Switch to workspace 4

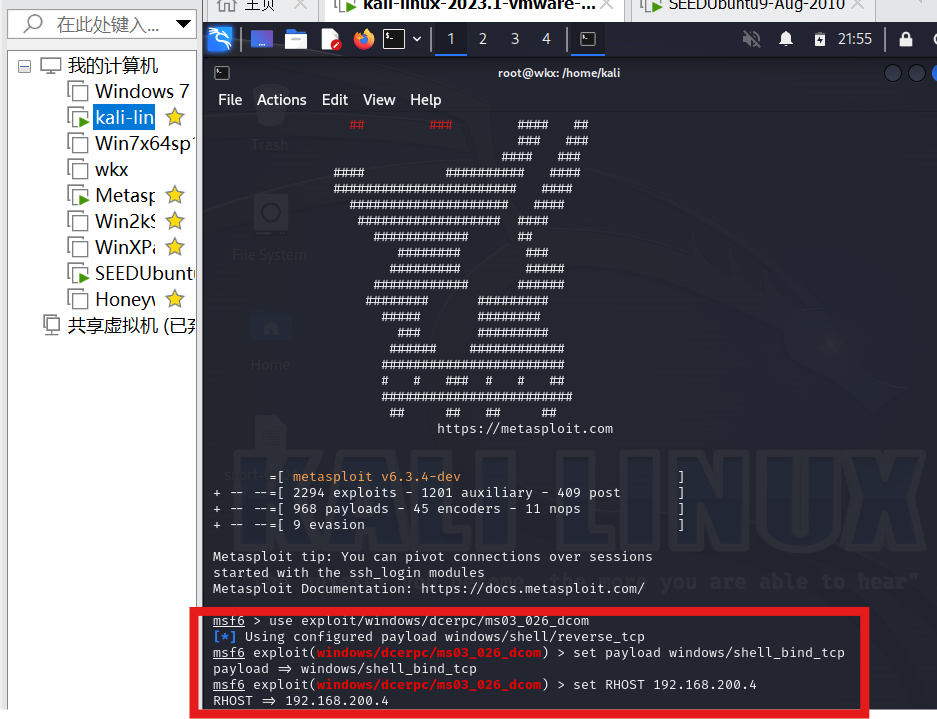(546, 39)
